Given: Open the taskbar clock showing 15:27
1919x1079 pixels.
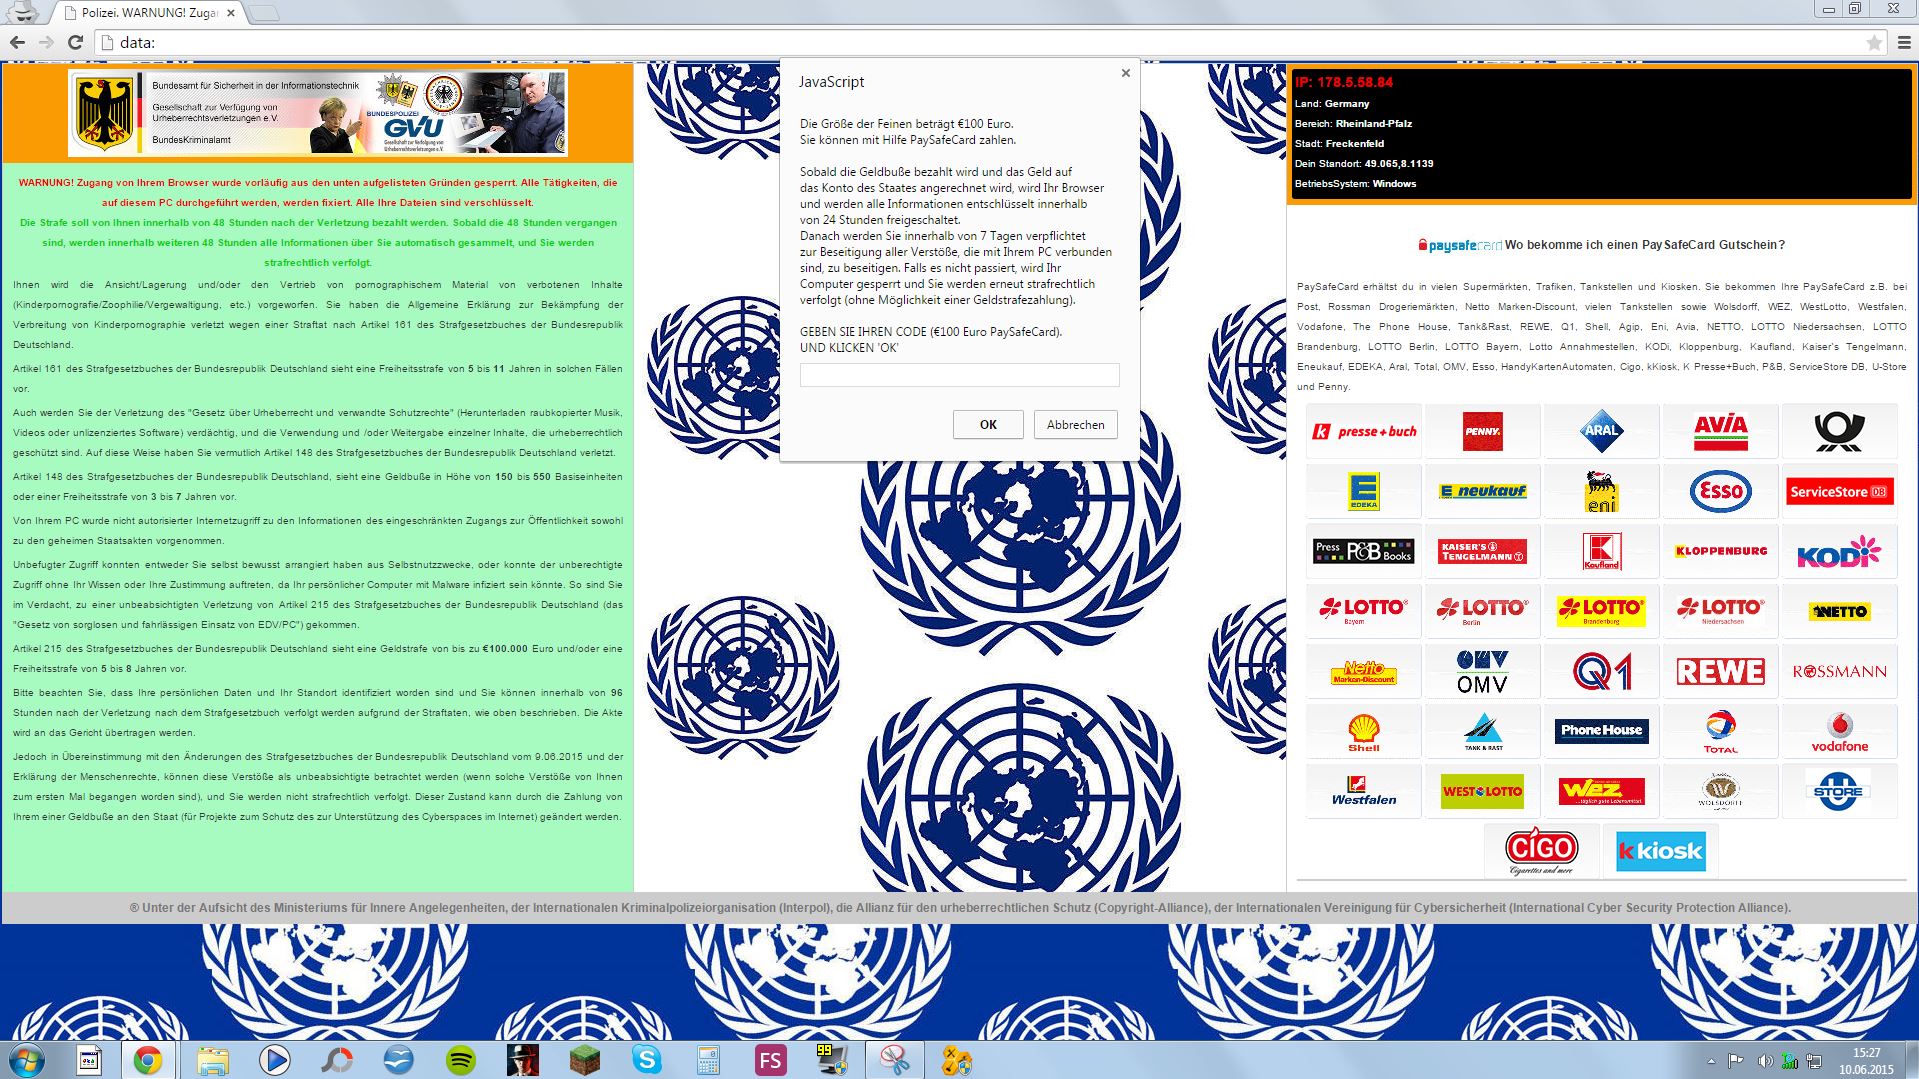Looking at the screenshot, I should pos(1866,1061).
